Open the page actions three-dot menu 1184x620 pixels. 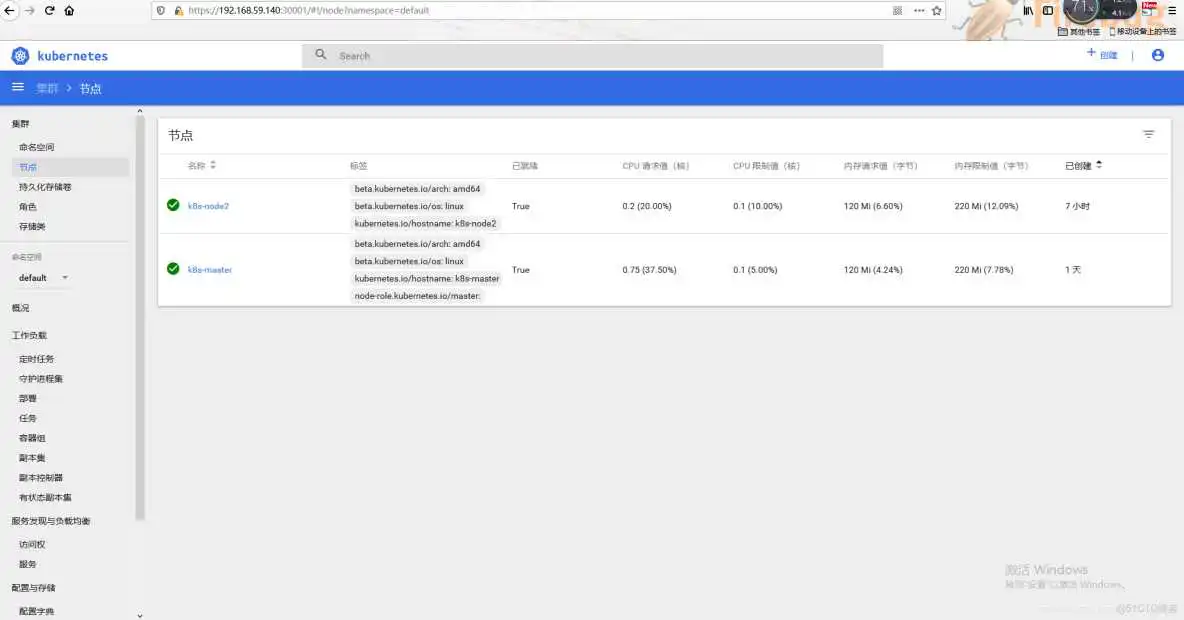(x=919, y=11)
